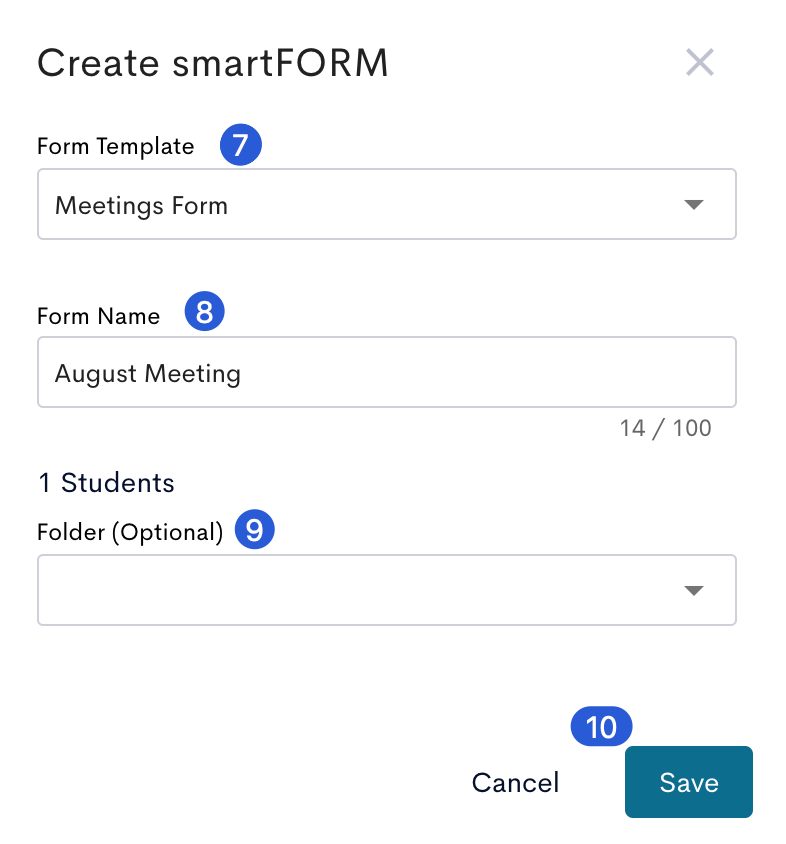
Task: Click the Folder (Optional) label
Action: coord(130,532)
